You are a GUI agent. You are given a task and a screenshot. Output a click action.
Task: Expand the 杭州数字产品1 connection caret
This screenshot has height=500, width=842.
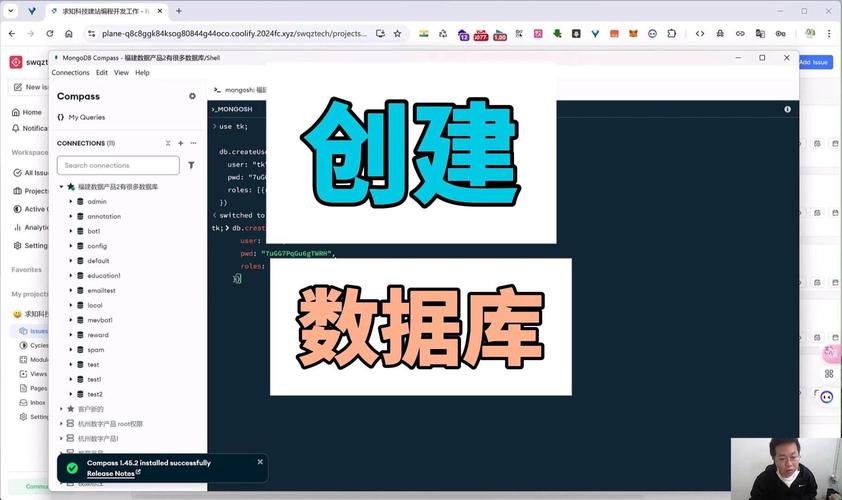click(x=61, y=438)
